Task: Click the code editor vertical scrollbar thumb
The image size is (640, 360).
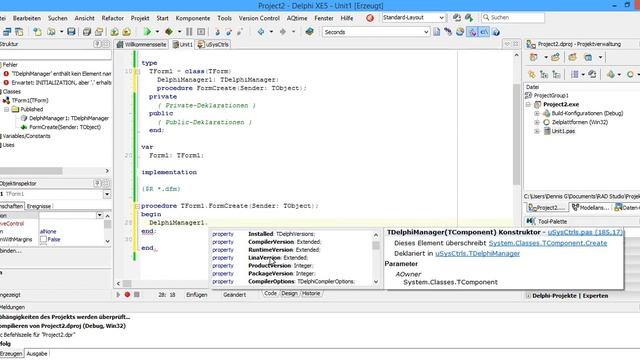Action: (516, 135)
